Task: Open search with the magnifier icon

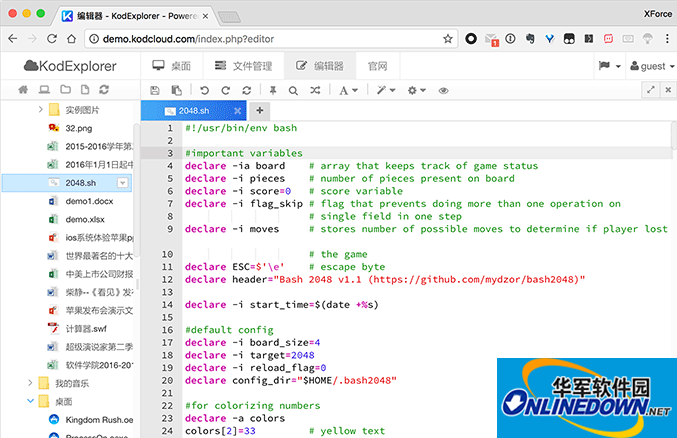Action: (x=293, y=90)
